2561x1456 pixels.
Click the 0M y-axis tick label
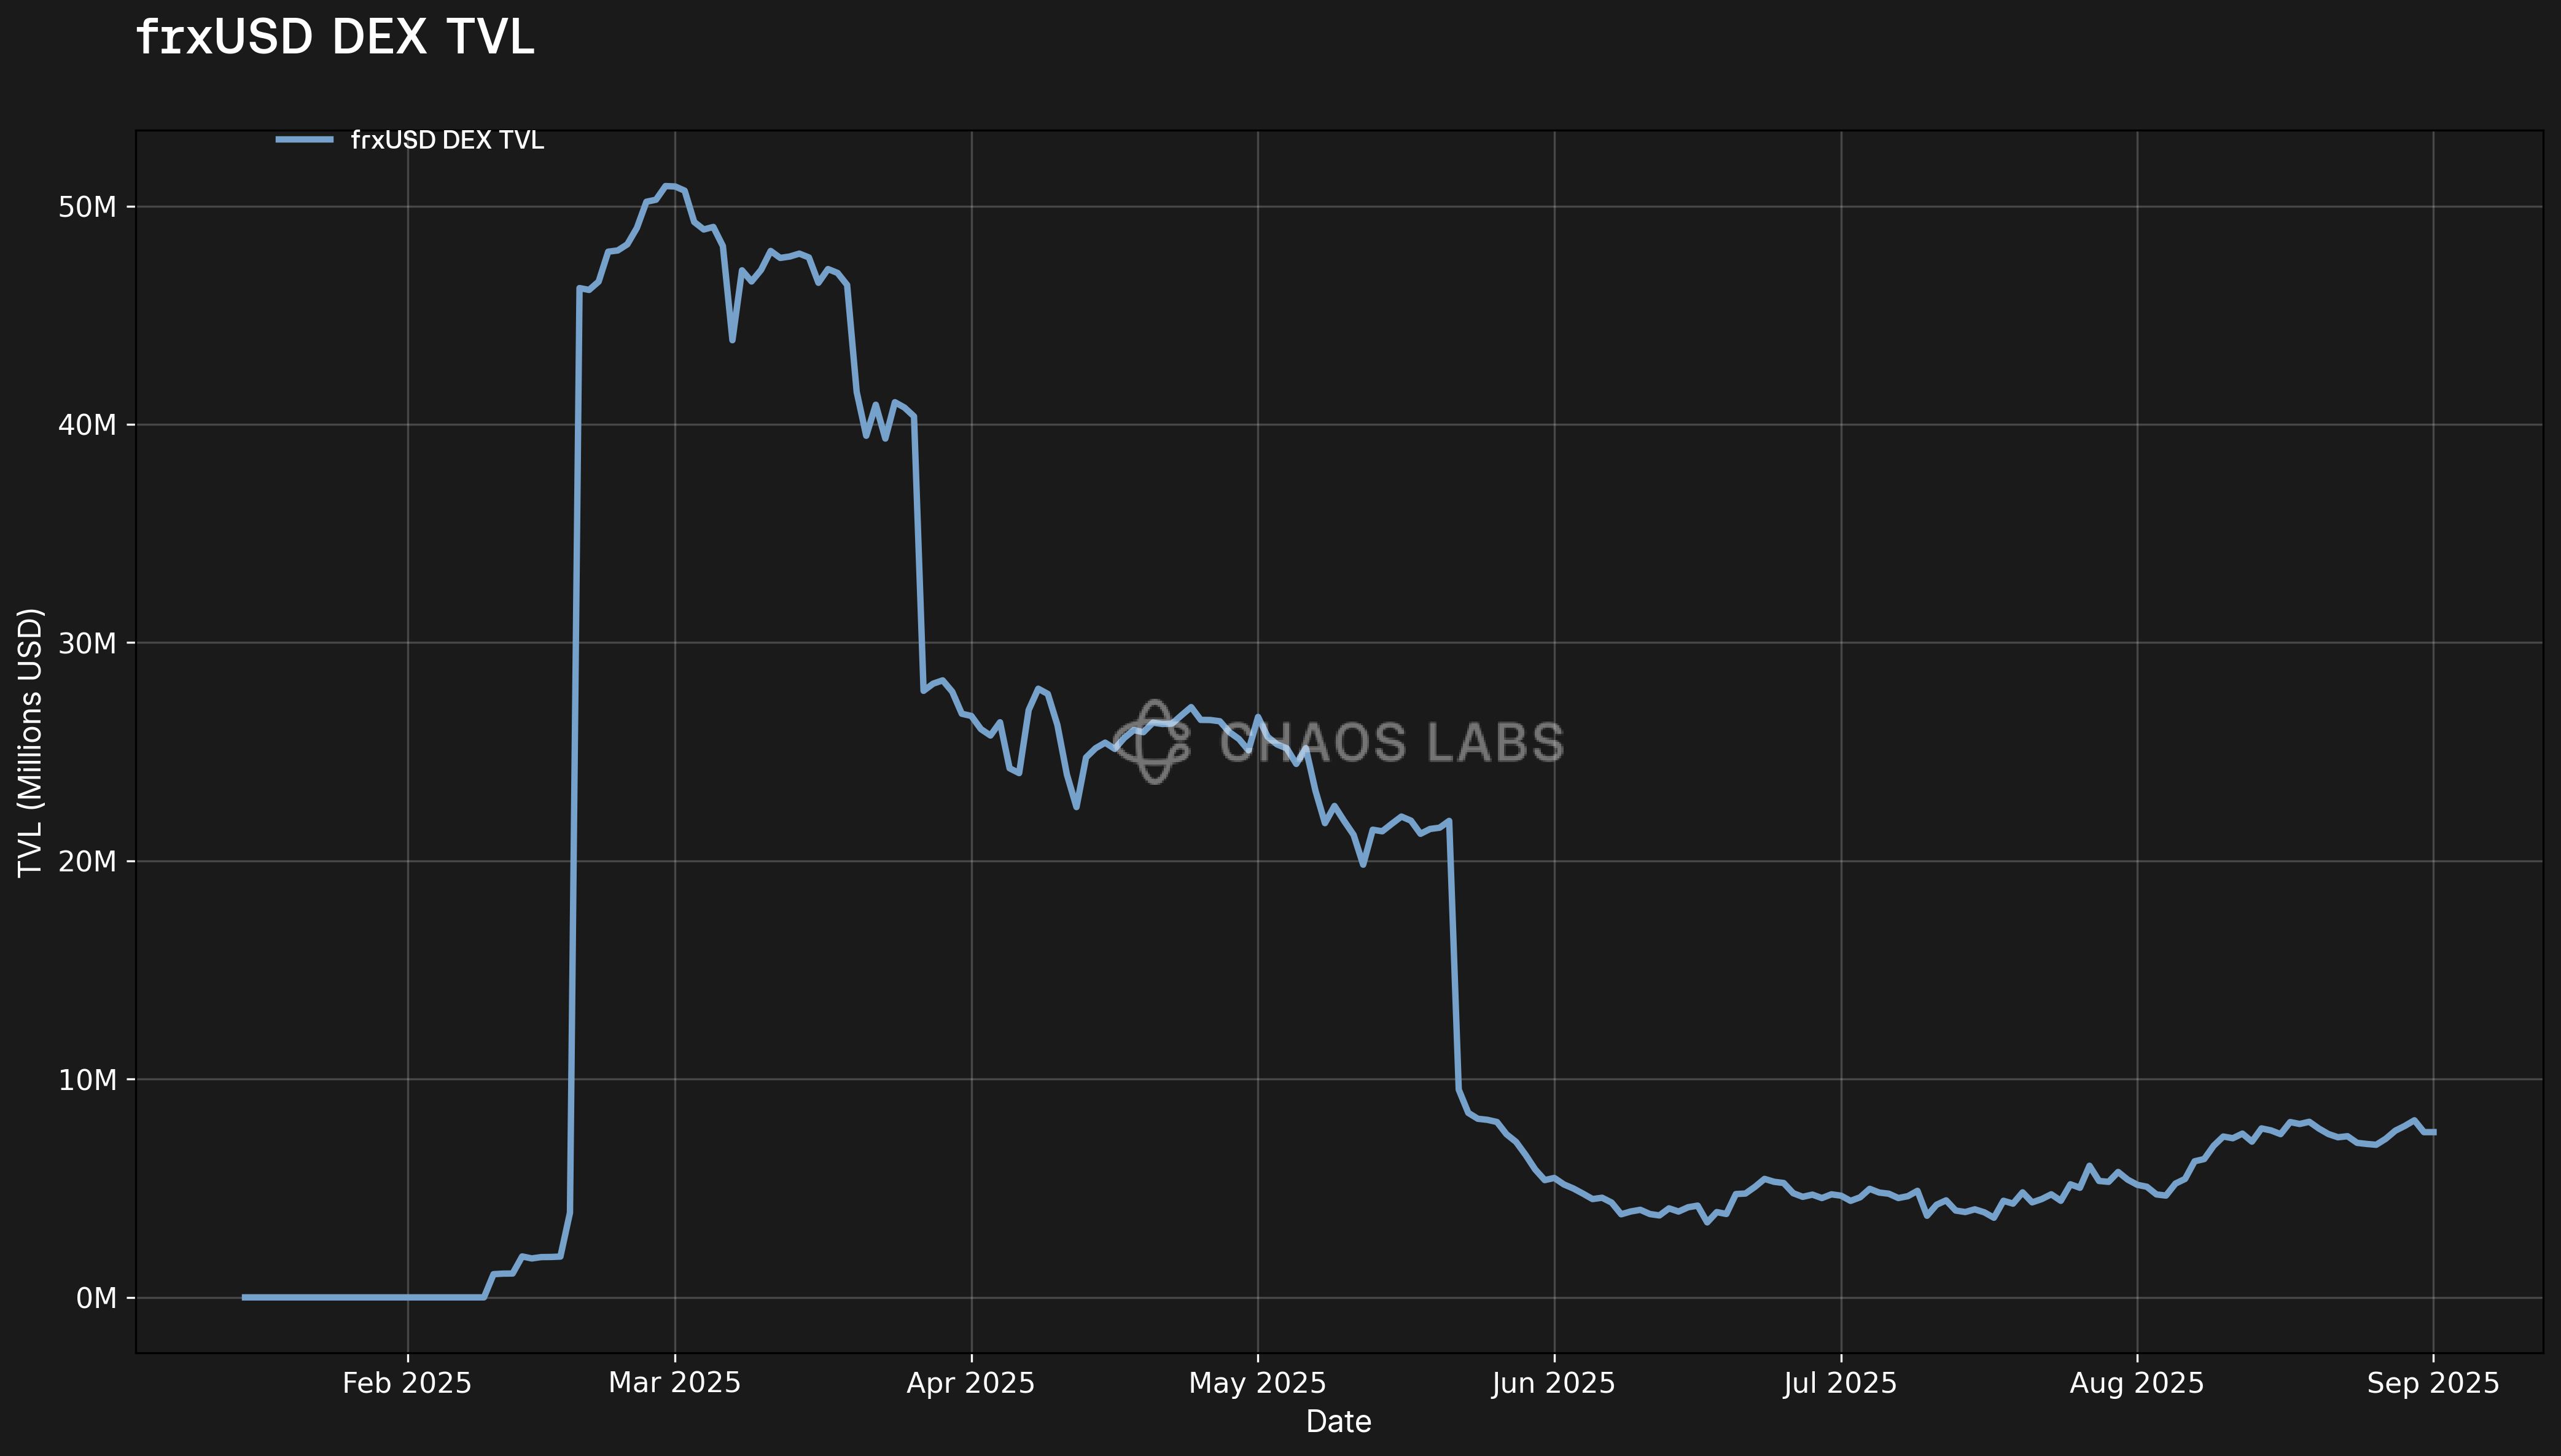[x=96, y=1298]
